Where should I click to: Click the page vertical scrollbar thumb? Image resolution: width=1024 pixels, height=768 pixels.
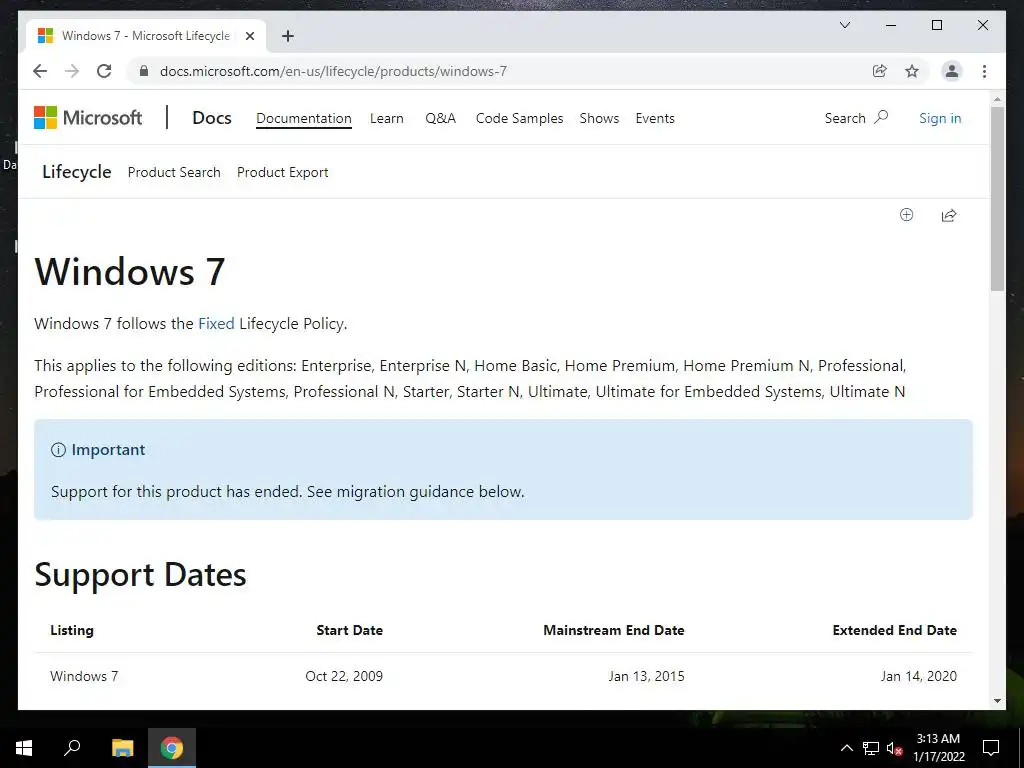pos(997,199)
